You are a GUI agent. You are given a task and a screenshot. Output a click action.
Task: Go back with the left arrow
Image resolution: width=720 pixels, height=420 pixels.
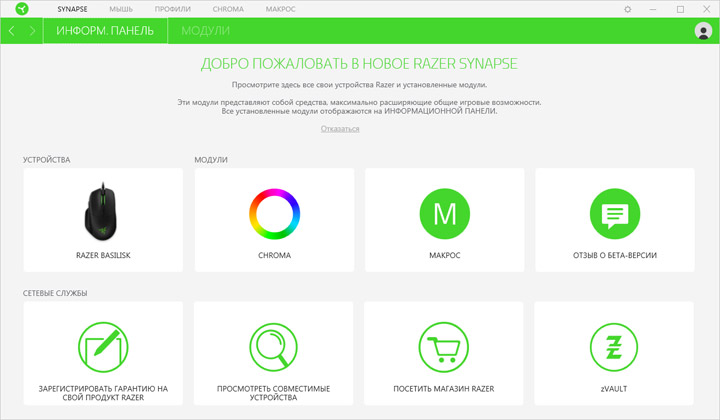[x=12, y=31]
